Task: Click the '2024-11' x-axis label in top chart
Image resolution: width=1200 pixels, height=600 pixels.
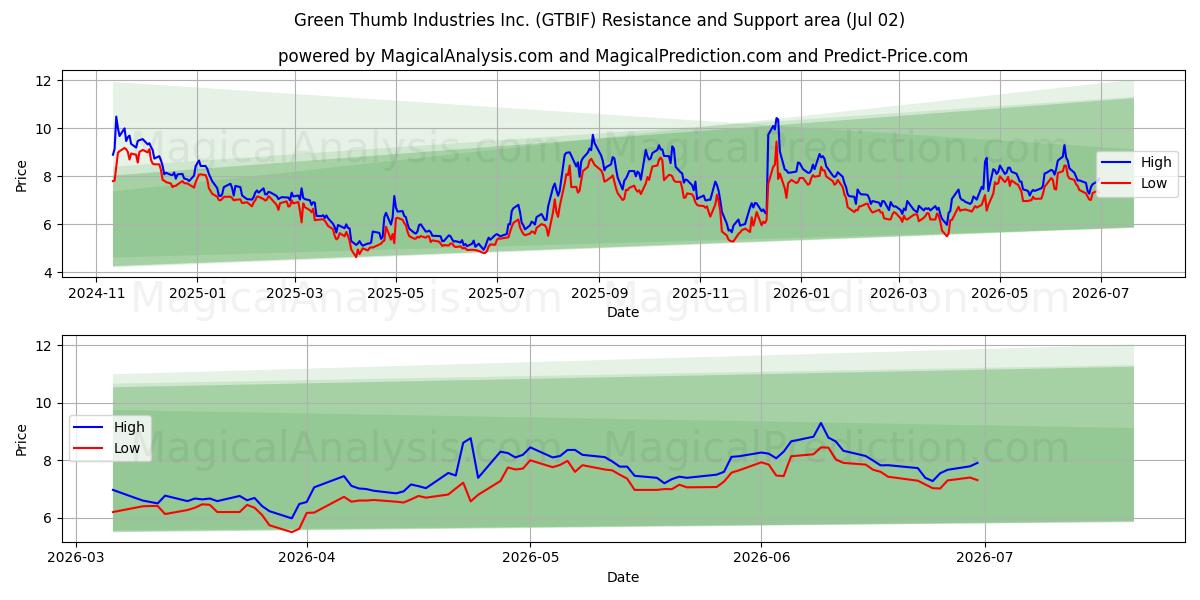Action: click(96, 294)
